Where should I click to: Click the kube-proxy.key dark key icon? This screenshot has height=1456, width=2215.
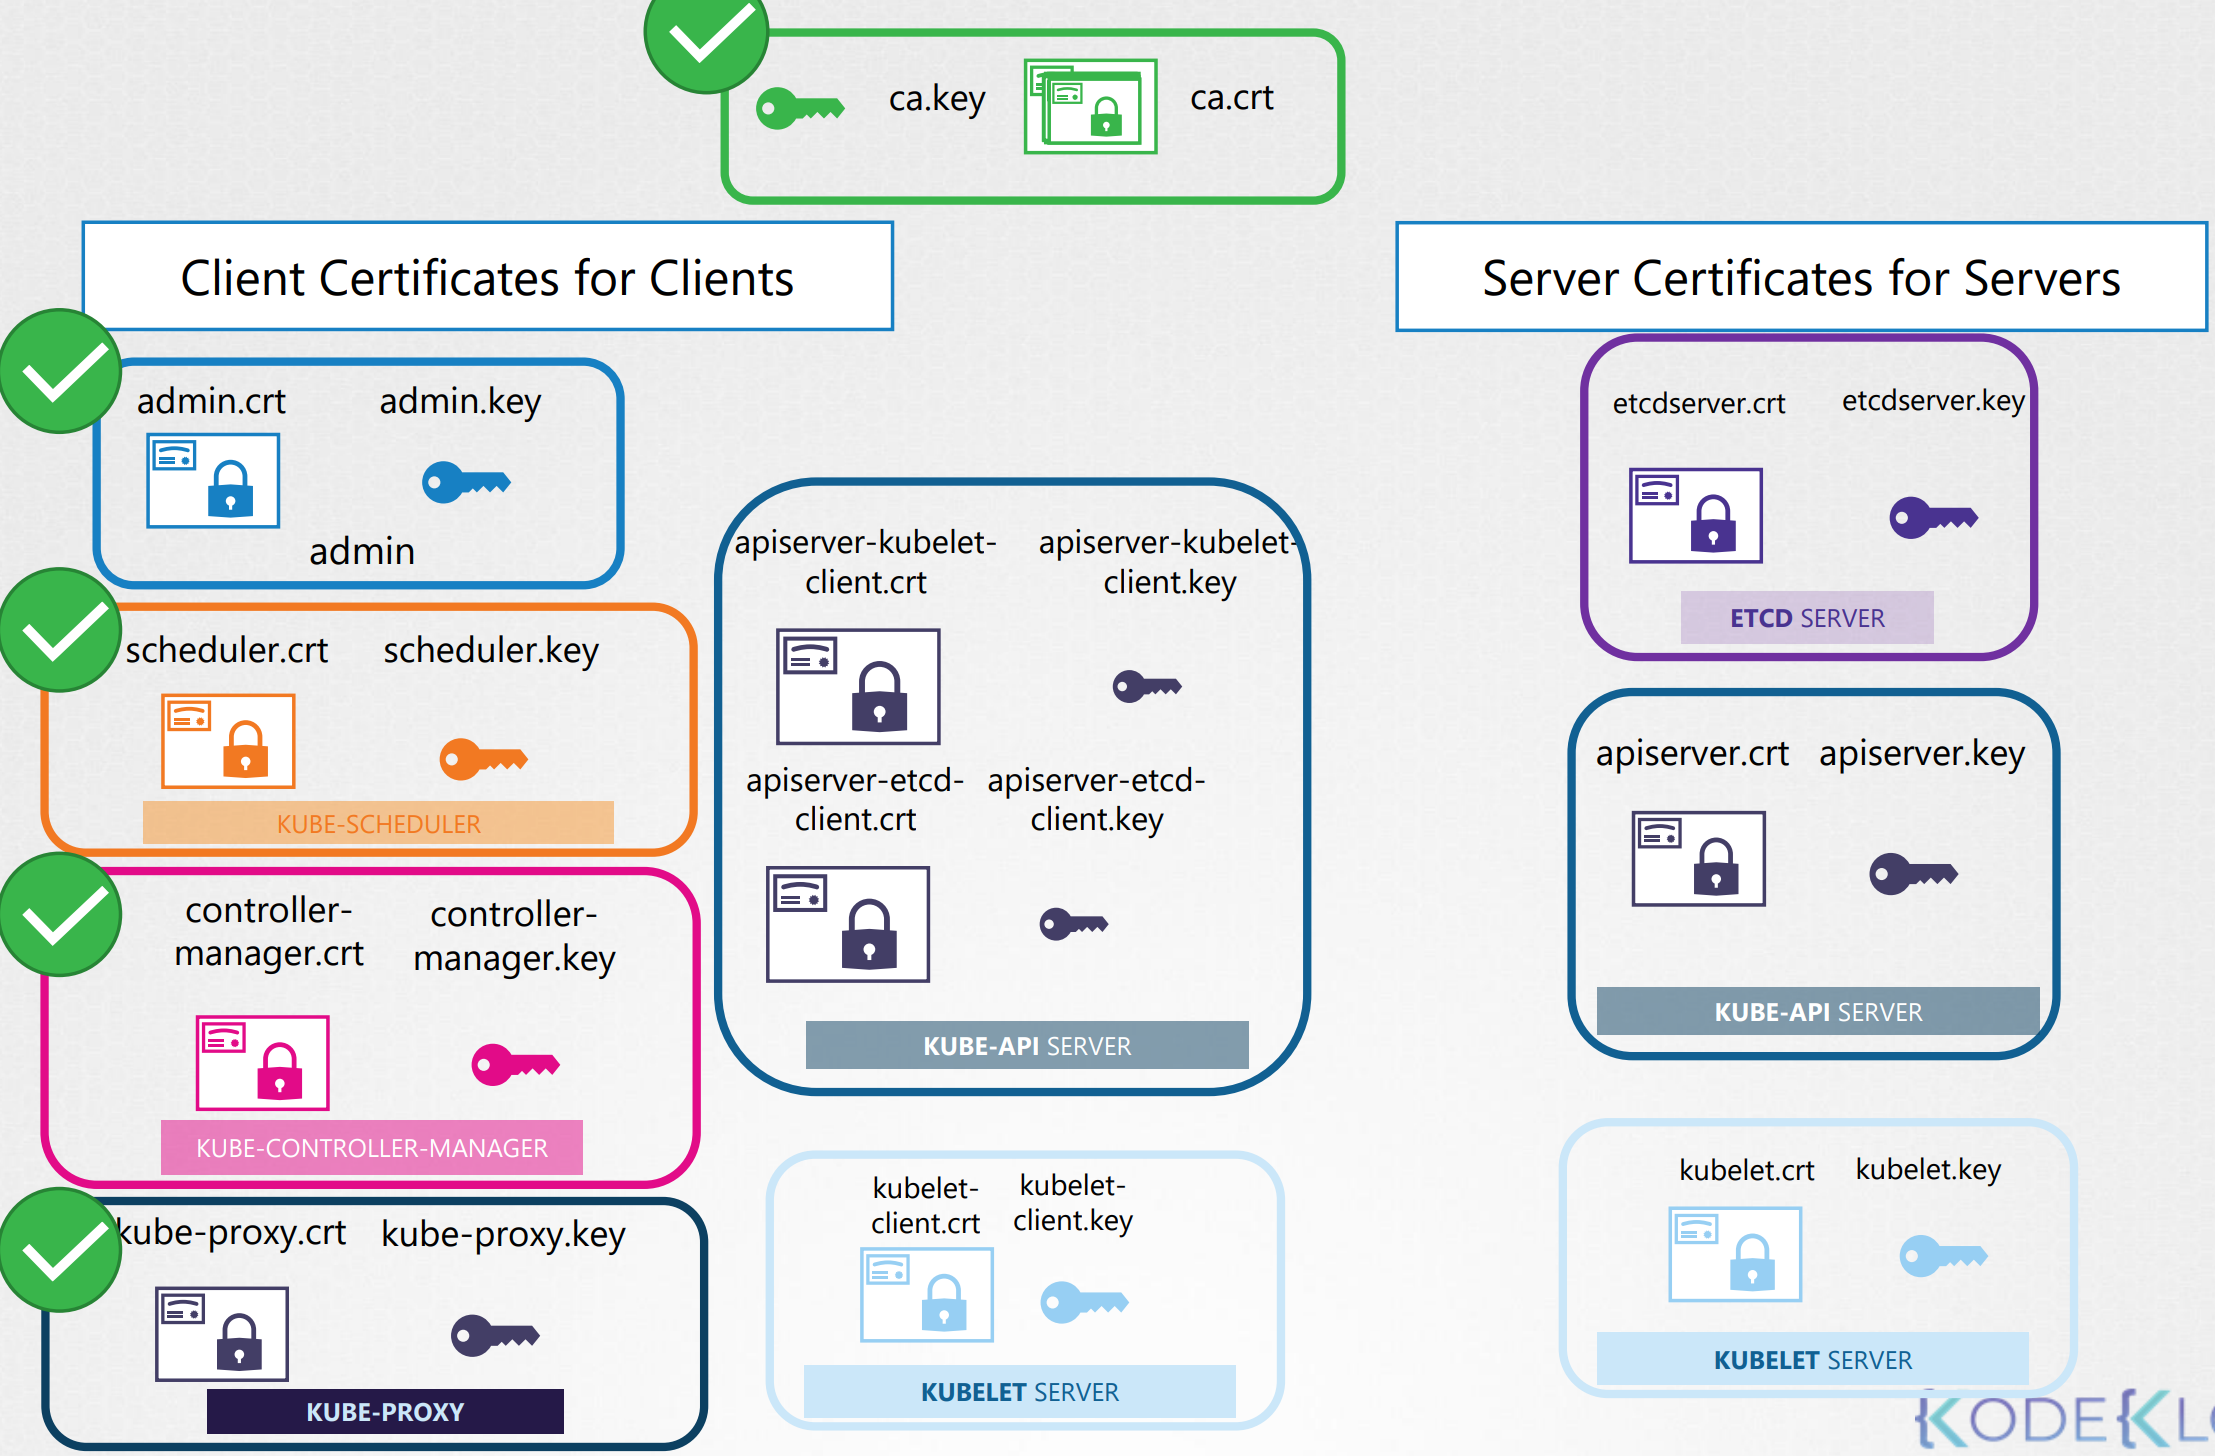[495, 1335]
